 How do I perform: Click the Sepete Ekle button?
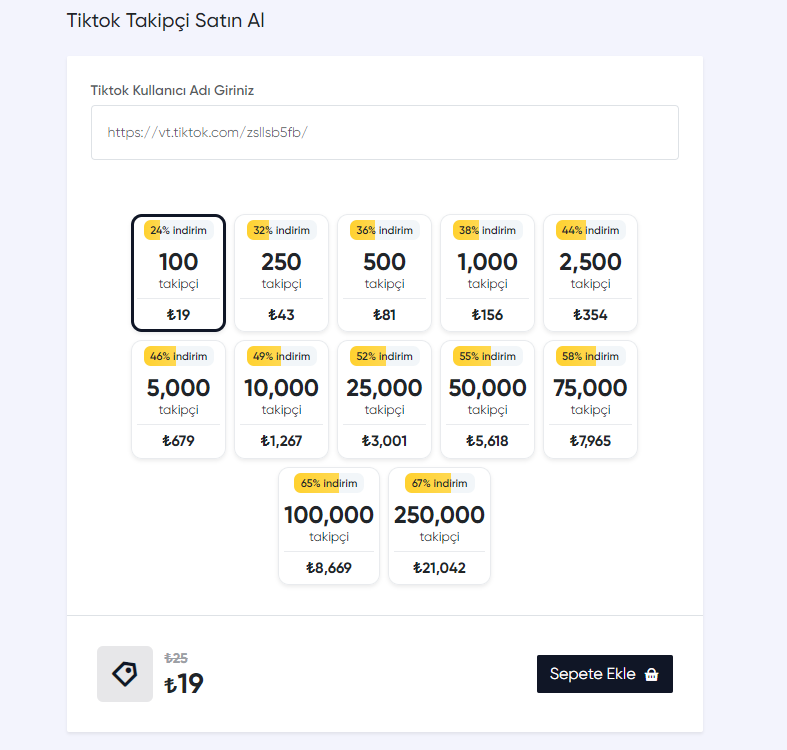coord(605,674)
